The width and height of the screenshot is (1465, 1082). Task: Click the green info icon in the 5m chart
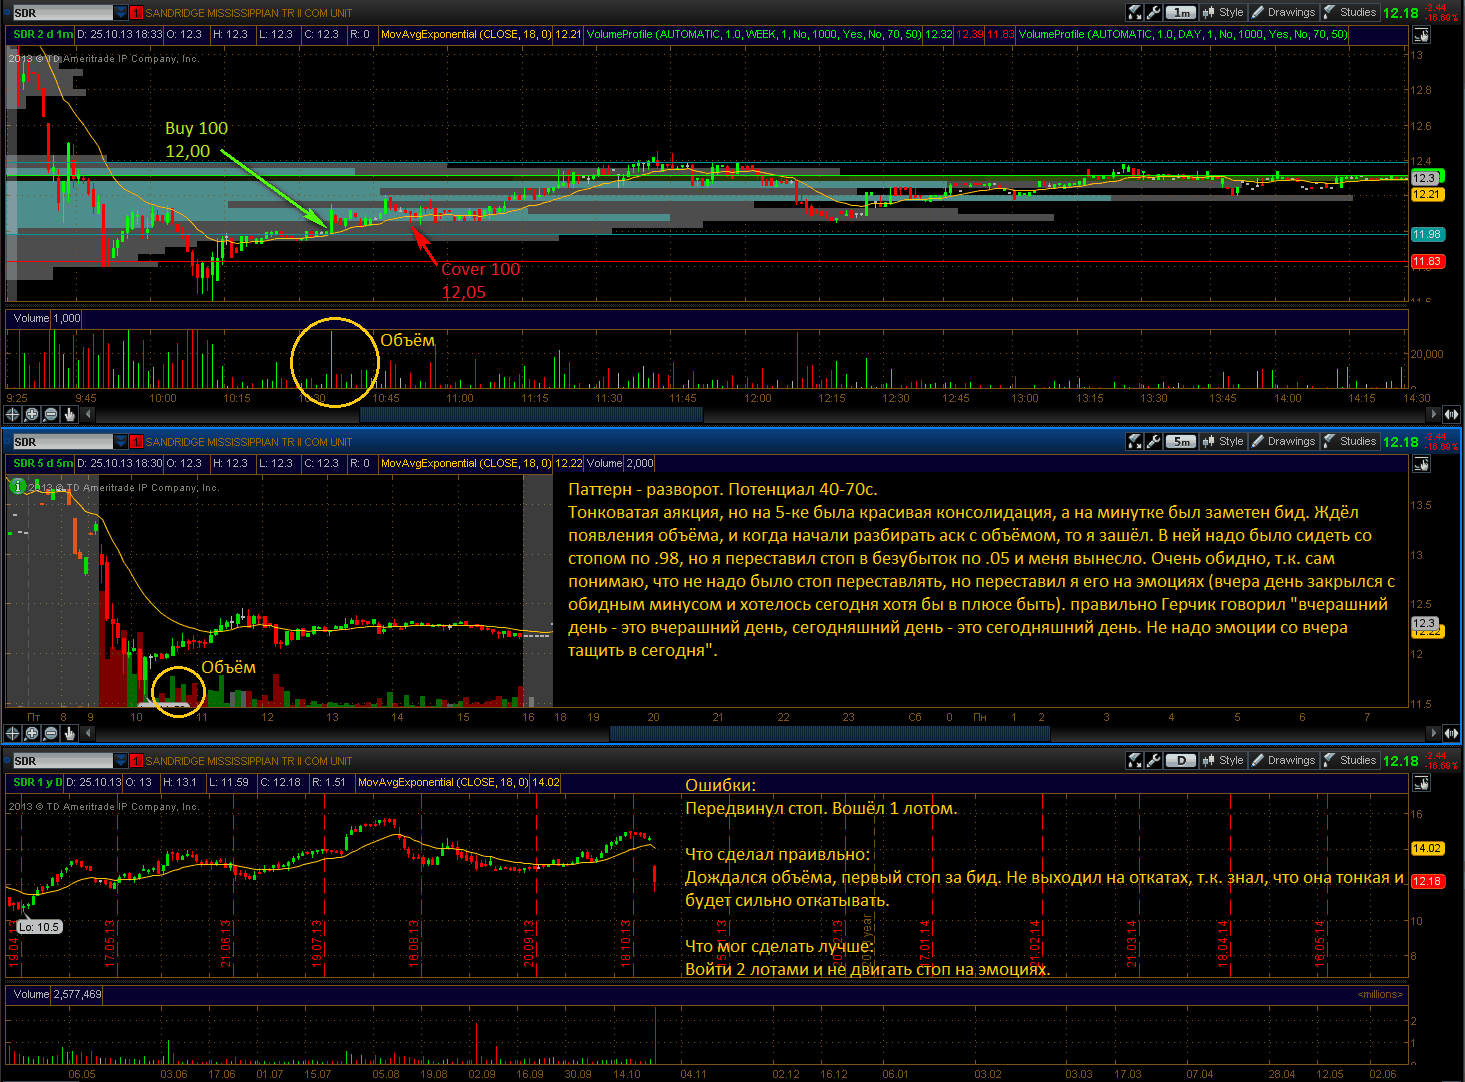tap(17, 486)
